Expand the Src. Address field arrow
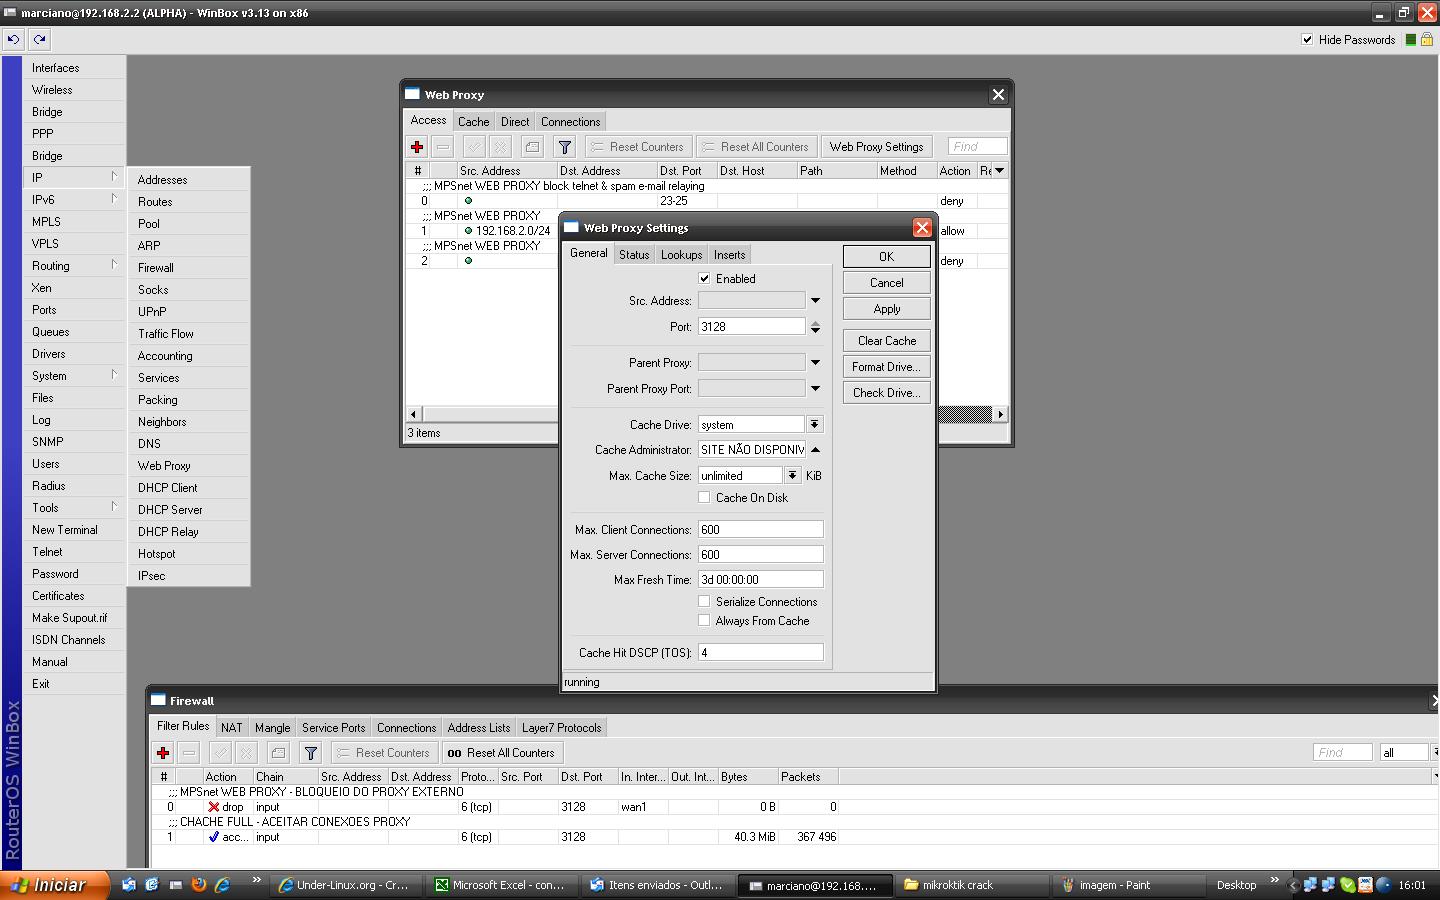 point(815,301)
